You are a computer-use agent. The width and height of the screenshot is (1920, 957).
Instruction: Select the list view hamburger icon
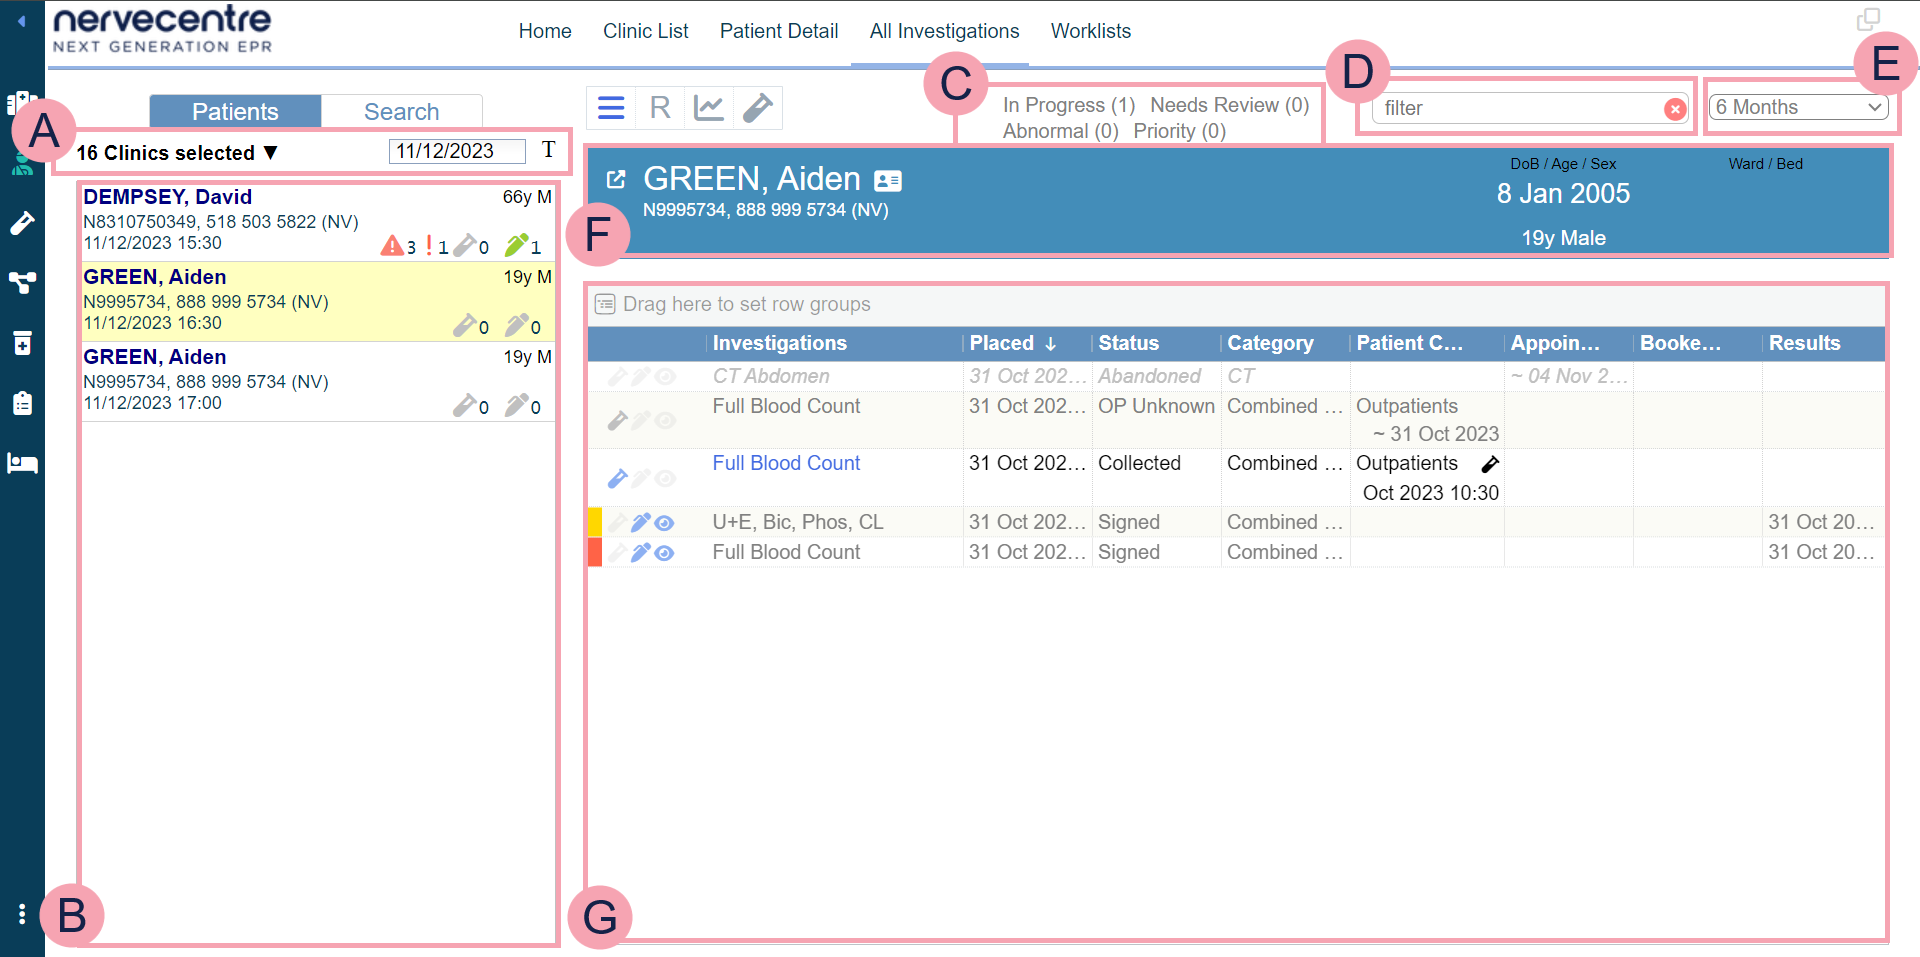611,108
